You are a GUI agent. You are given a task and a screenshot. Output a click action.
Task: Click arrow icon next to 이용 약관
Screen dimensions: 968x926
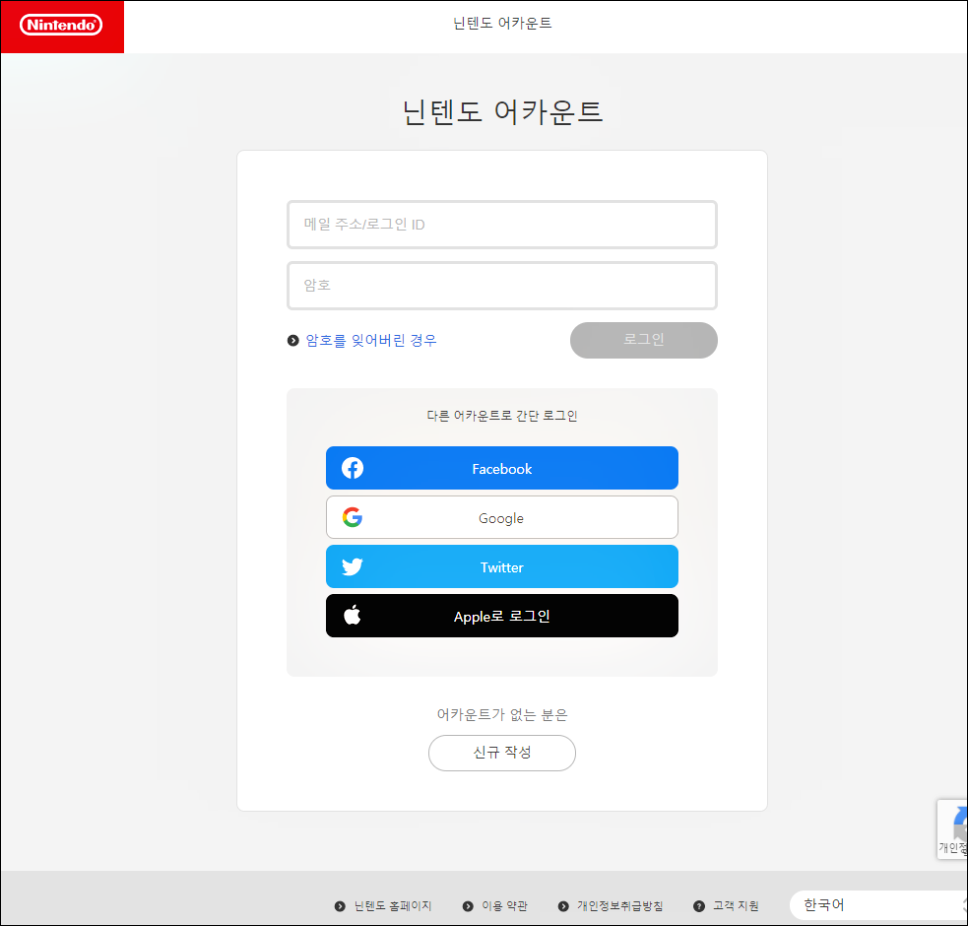[468, 906]
